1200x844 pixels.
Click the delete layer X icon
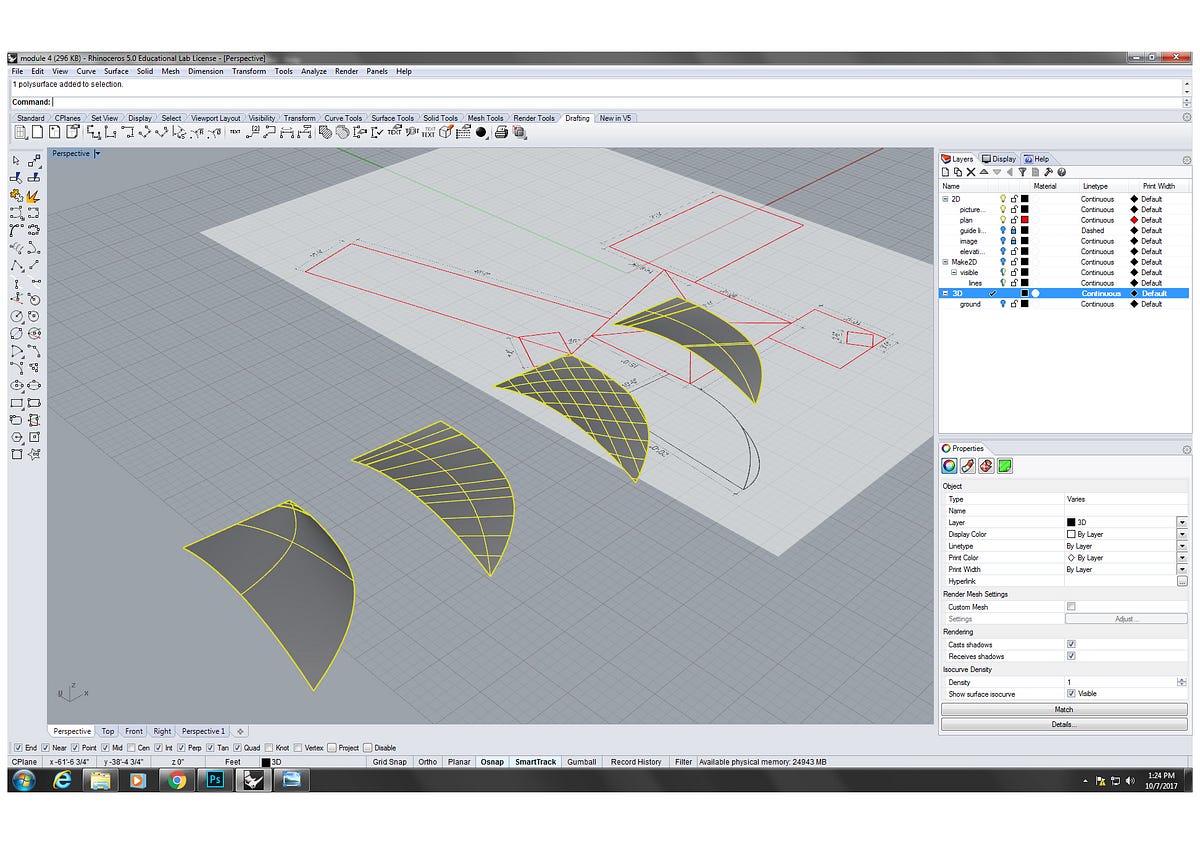point(971,172)
